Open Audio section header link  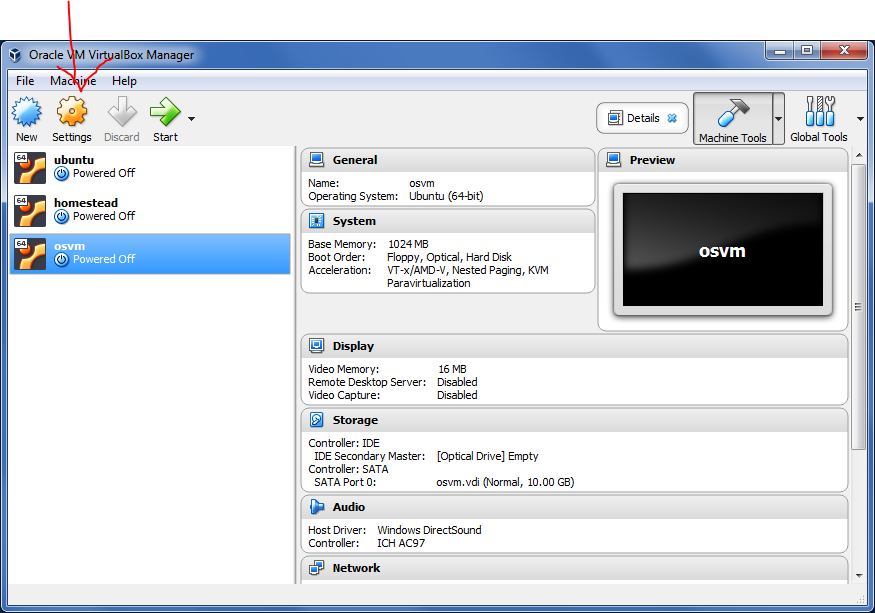click(349, 507)
